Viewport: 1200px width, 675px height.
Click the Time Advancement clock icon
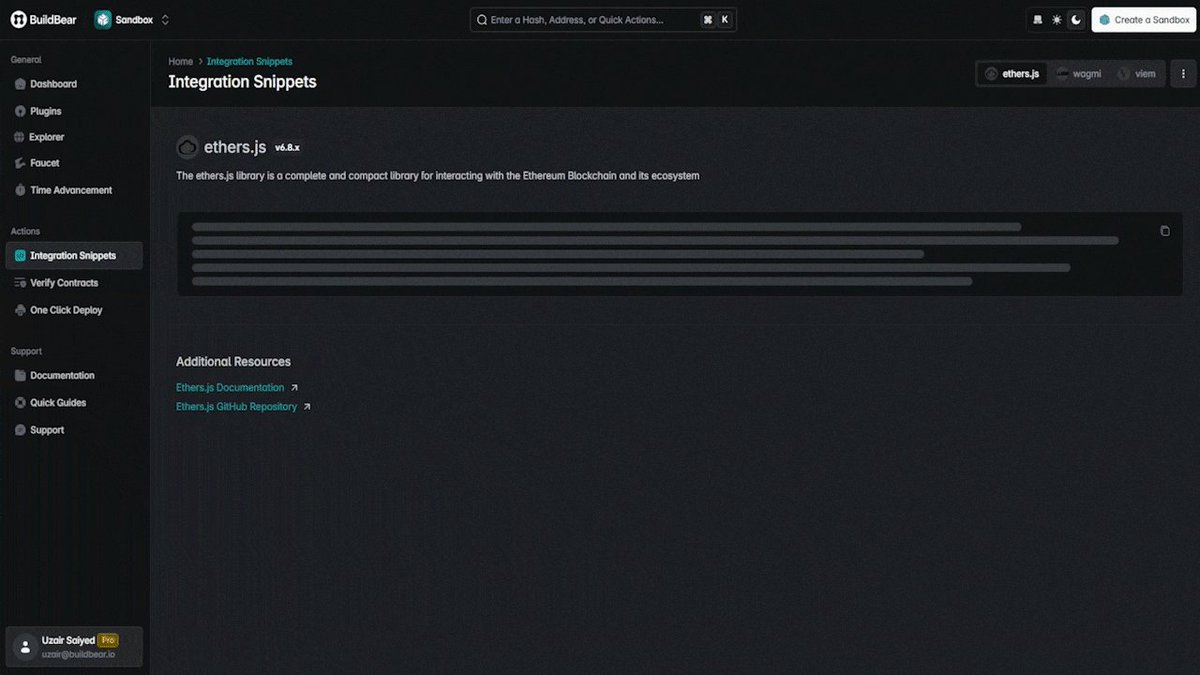click(x=21, y=190)
